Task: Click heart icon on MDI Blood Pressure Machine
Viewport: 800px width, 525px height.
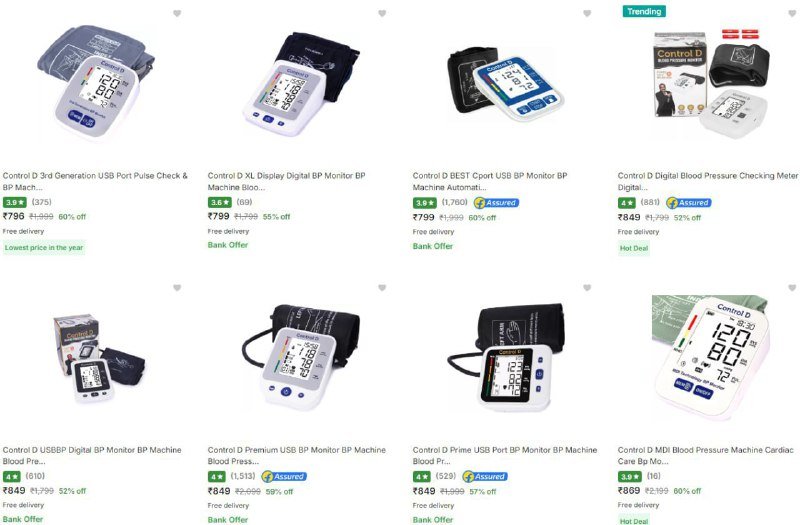Action: pos(792,288)
